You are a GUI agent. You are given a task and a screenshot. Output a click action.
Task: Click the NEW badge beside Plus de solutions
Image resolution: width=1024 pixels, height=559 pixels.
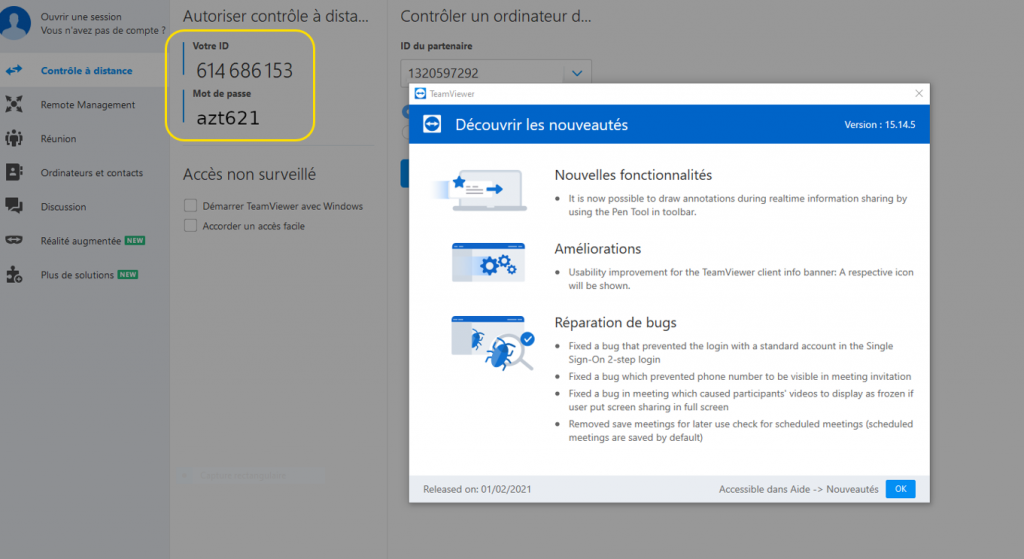(x=128, y=274)
